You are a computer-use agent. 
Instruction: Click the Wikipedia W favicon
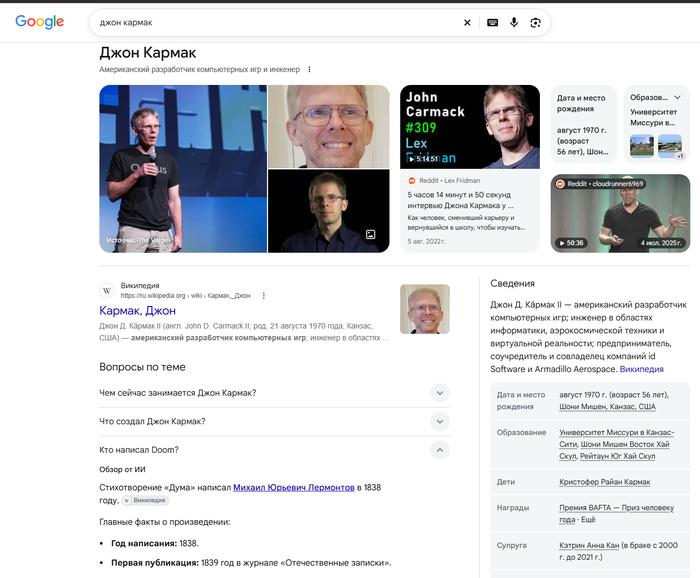point(107,291)
